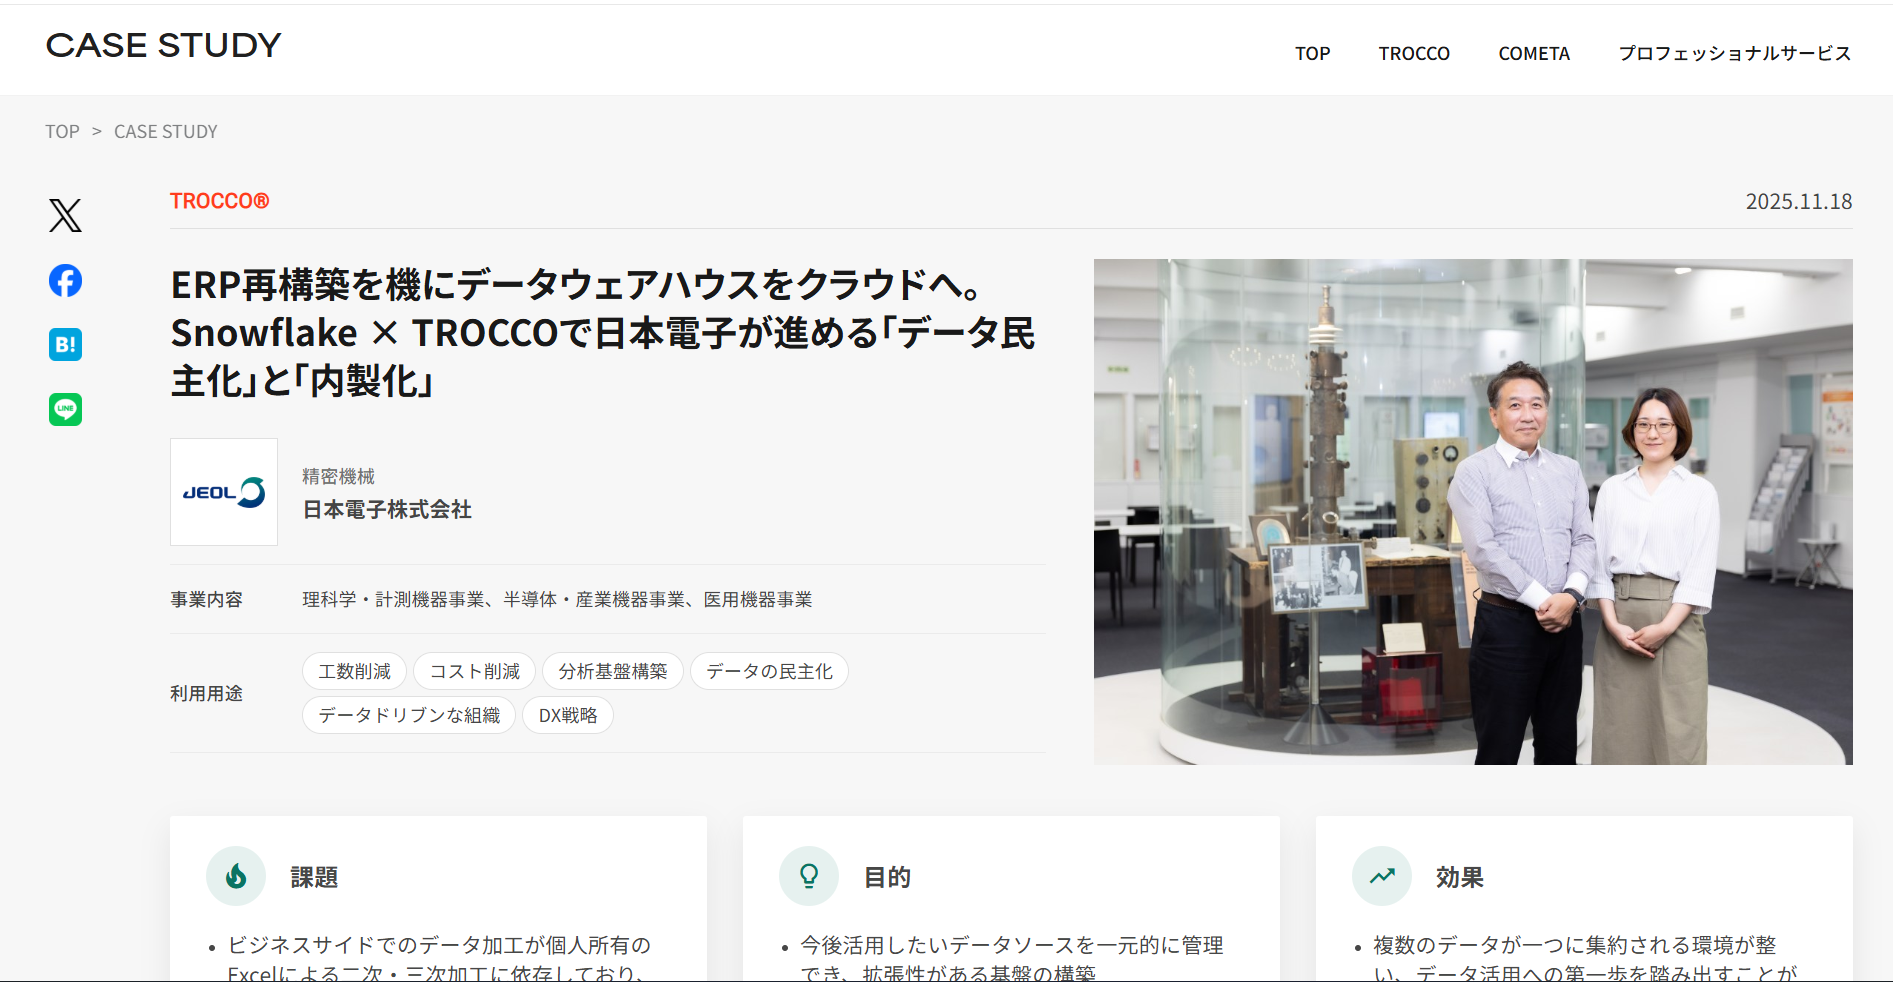Open the TROCCO navigation menu item

tap(1413, 54)
